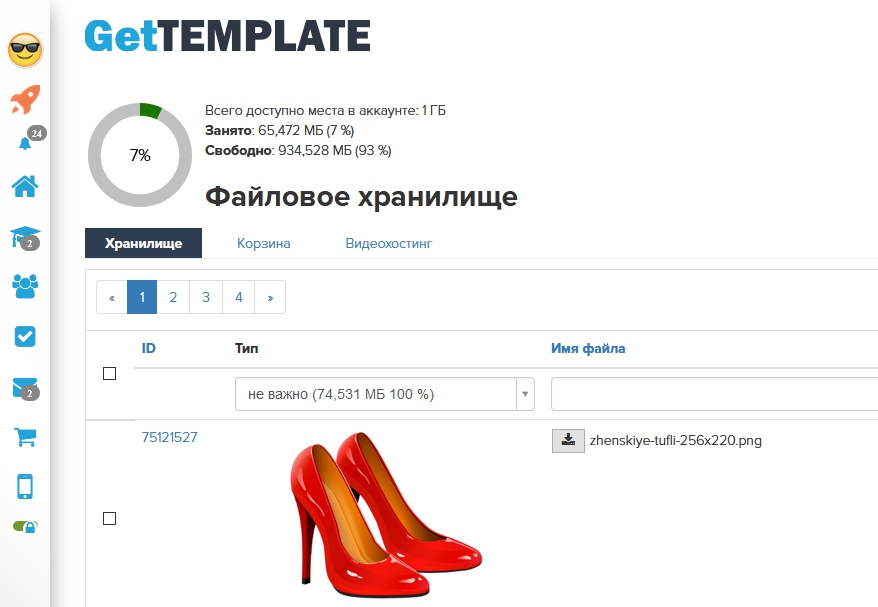
Task: Expand the file type filter dropdown
Action: (x=385, y=394)
